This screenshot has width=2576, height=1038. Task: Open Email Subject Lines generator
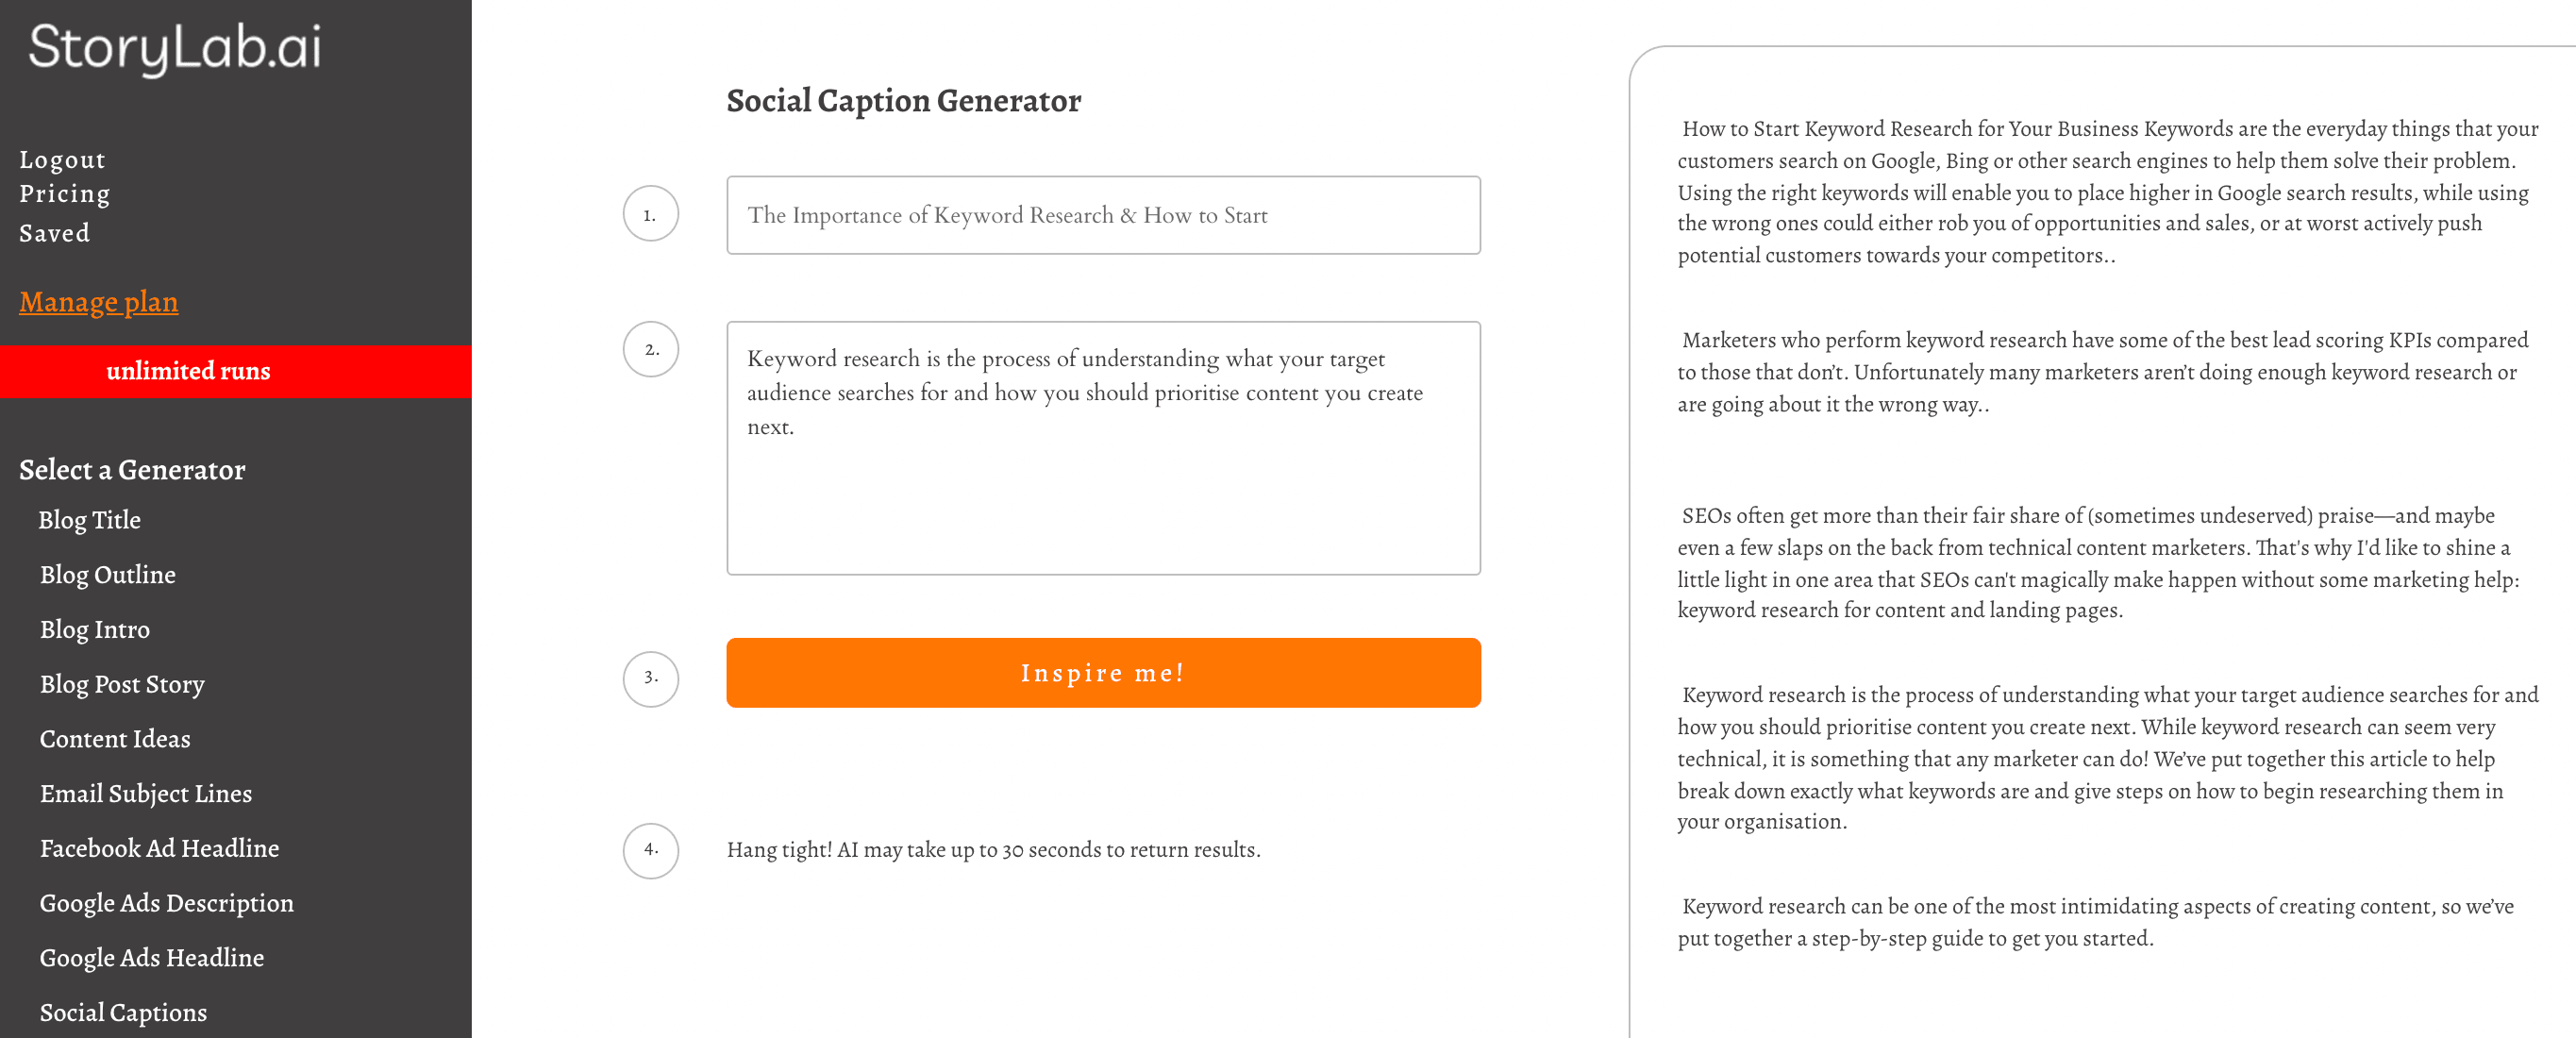point(146,794)
